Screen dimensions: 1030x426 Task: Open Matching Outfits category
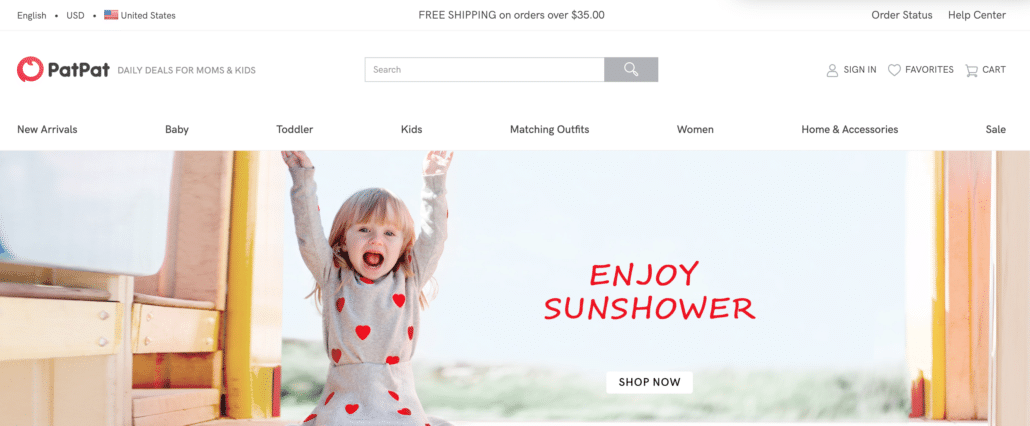tap(549, 129)
